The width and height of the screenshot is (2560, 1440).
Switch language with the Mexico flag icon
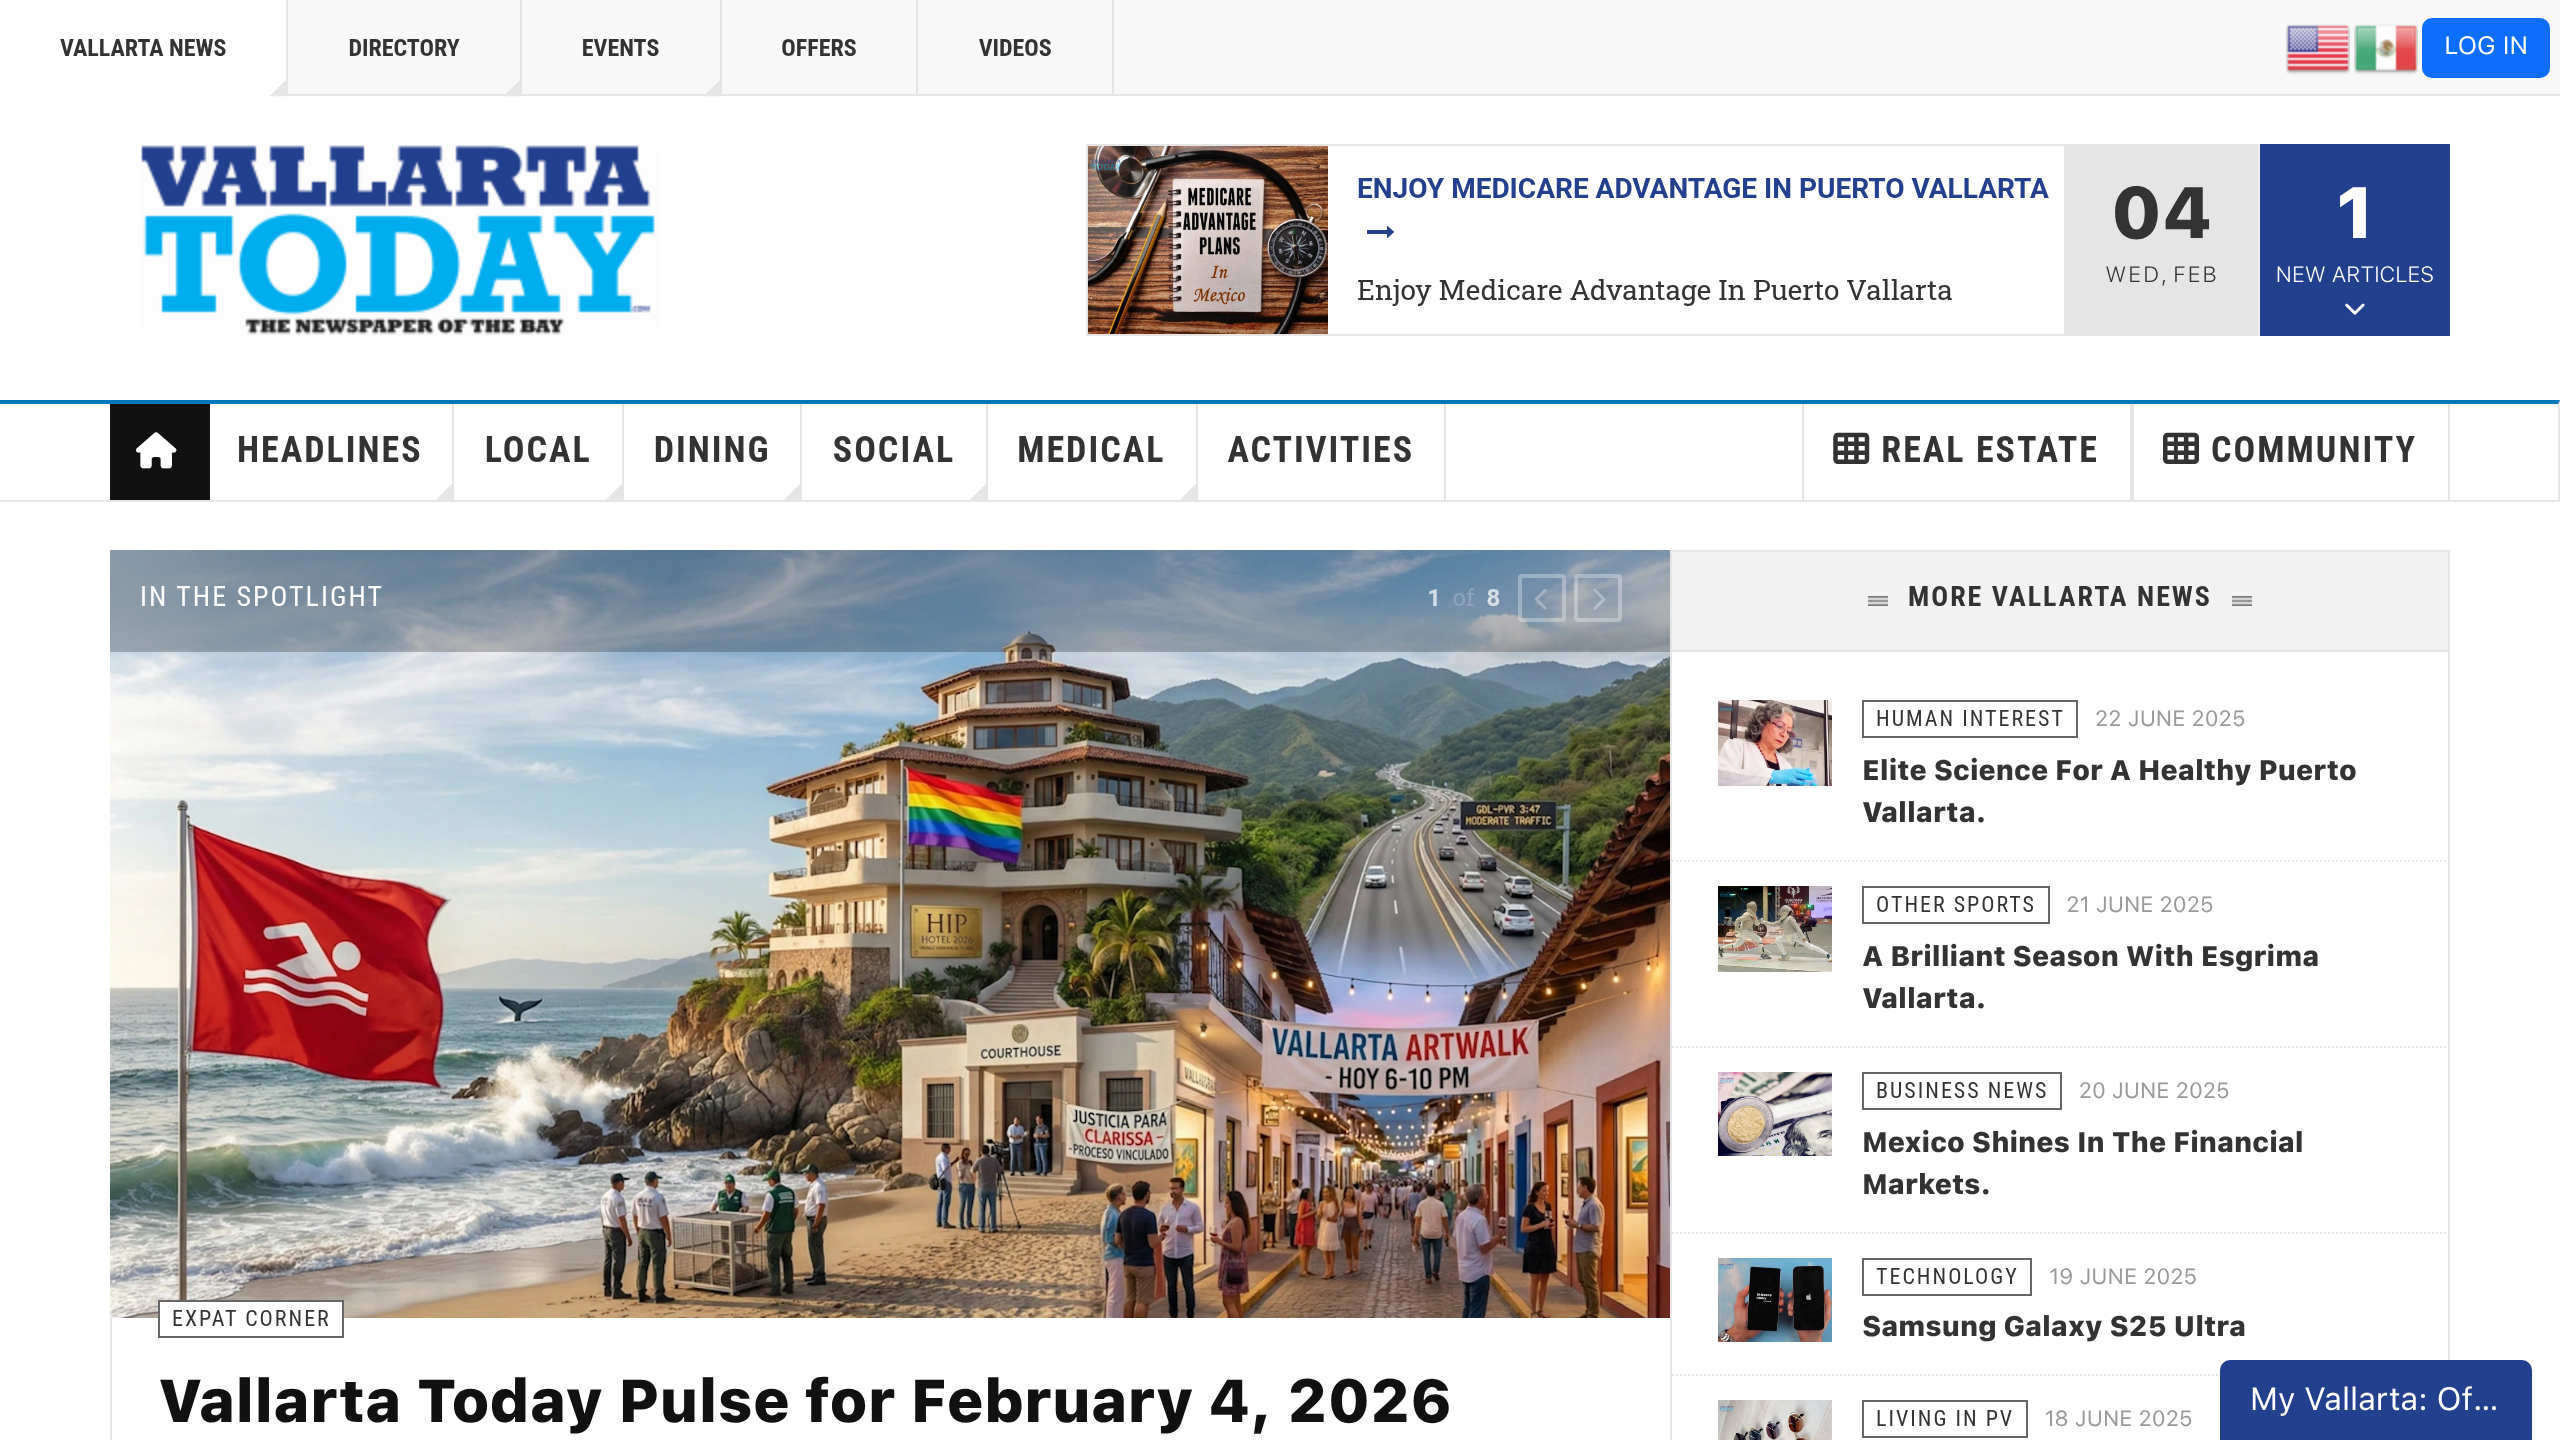(x=2385, y=48)
